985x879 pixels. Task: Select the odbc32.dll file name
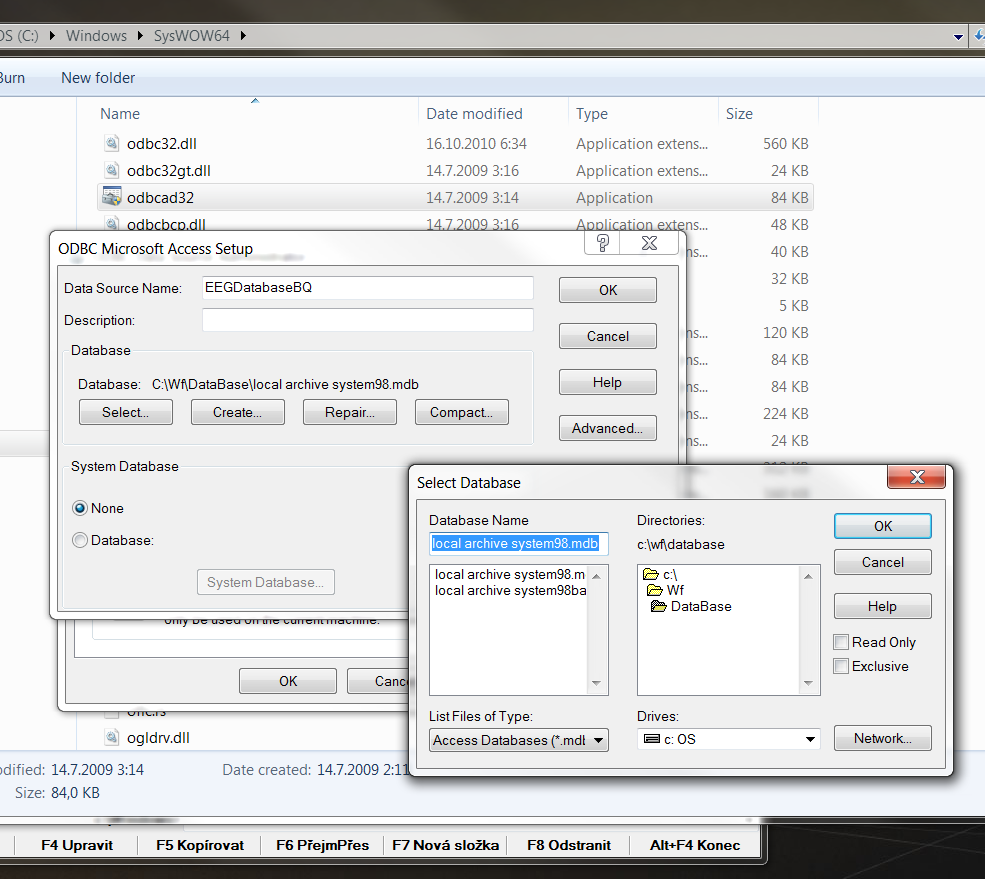161,143
